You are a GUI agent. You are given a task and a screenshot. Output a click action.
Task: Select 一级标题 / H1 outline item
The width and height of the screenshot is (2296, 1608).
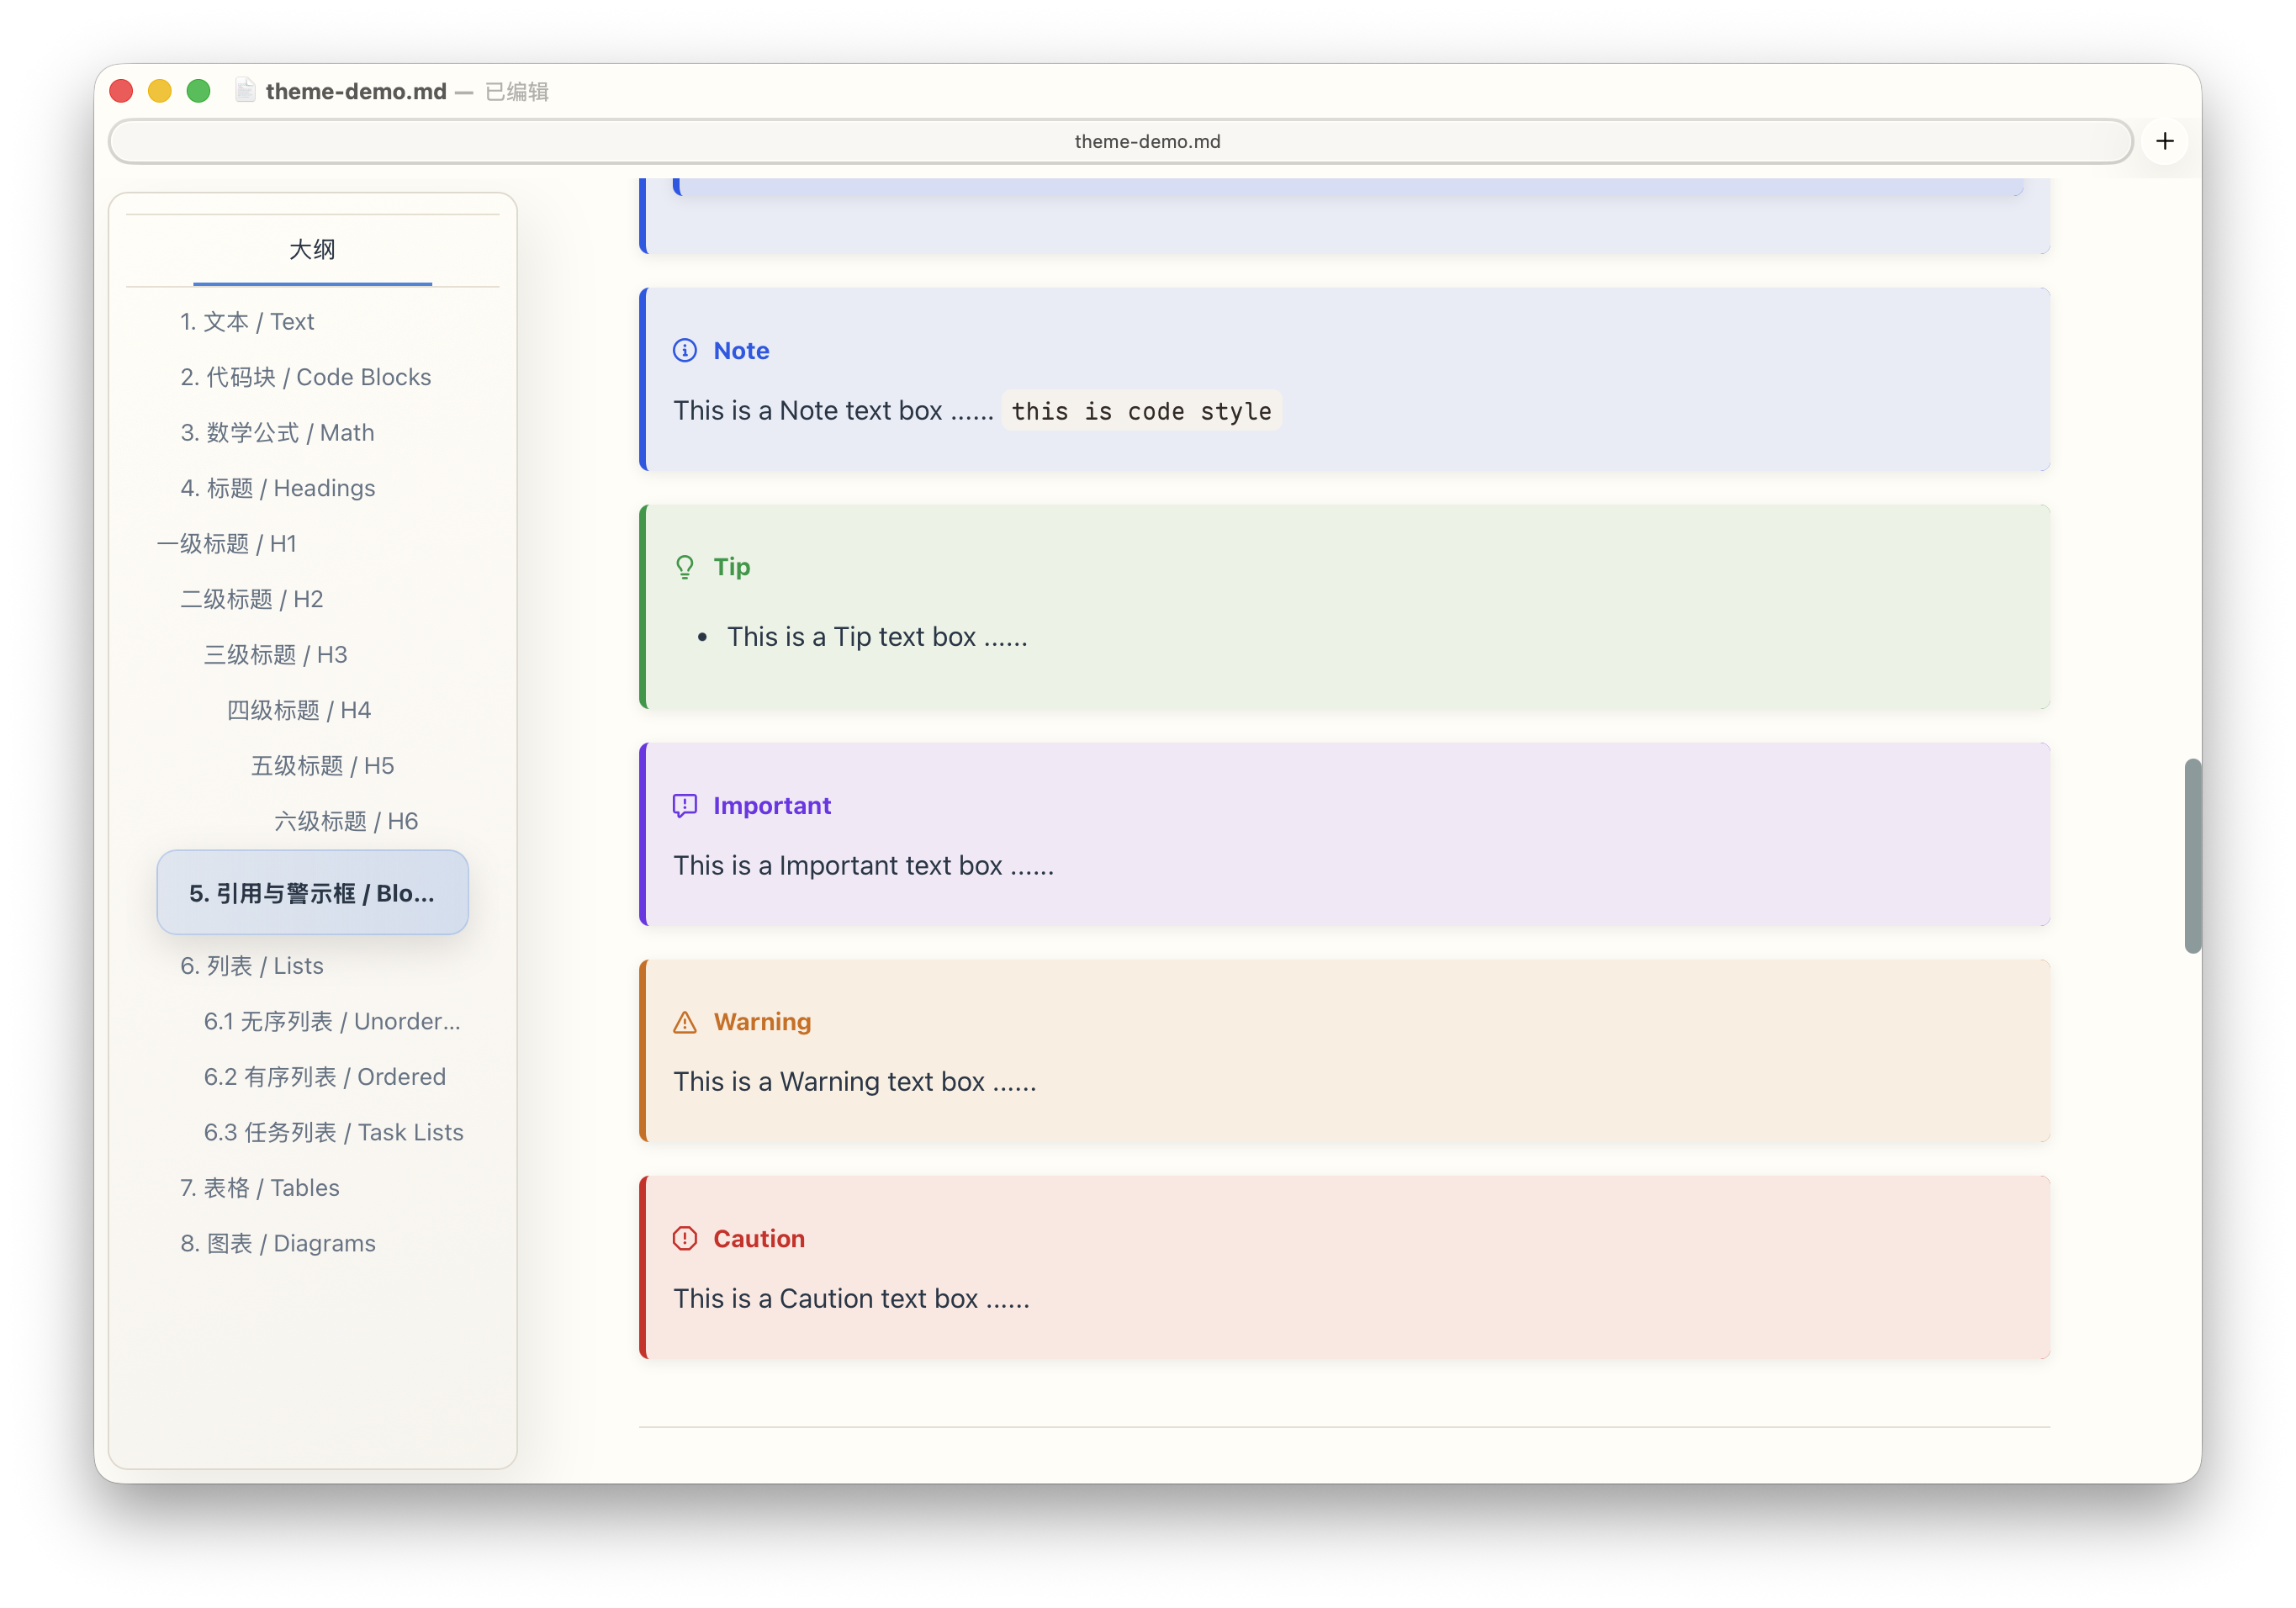tap(227, 543)
